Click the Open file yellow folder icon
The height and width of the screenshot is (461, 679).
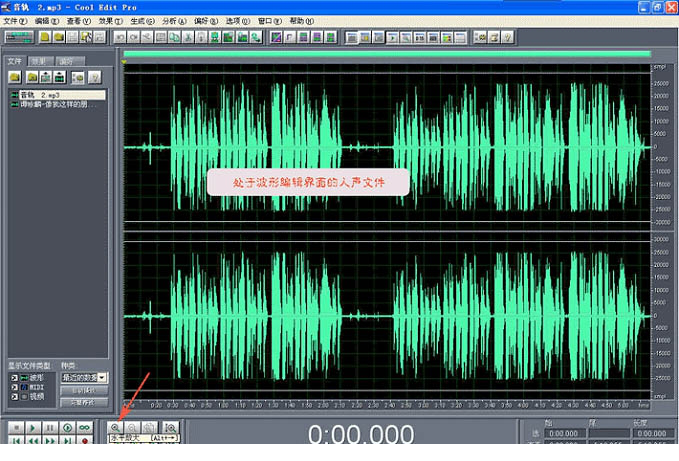(x=59, y=38)
